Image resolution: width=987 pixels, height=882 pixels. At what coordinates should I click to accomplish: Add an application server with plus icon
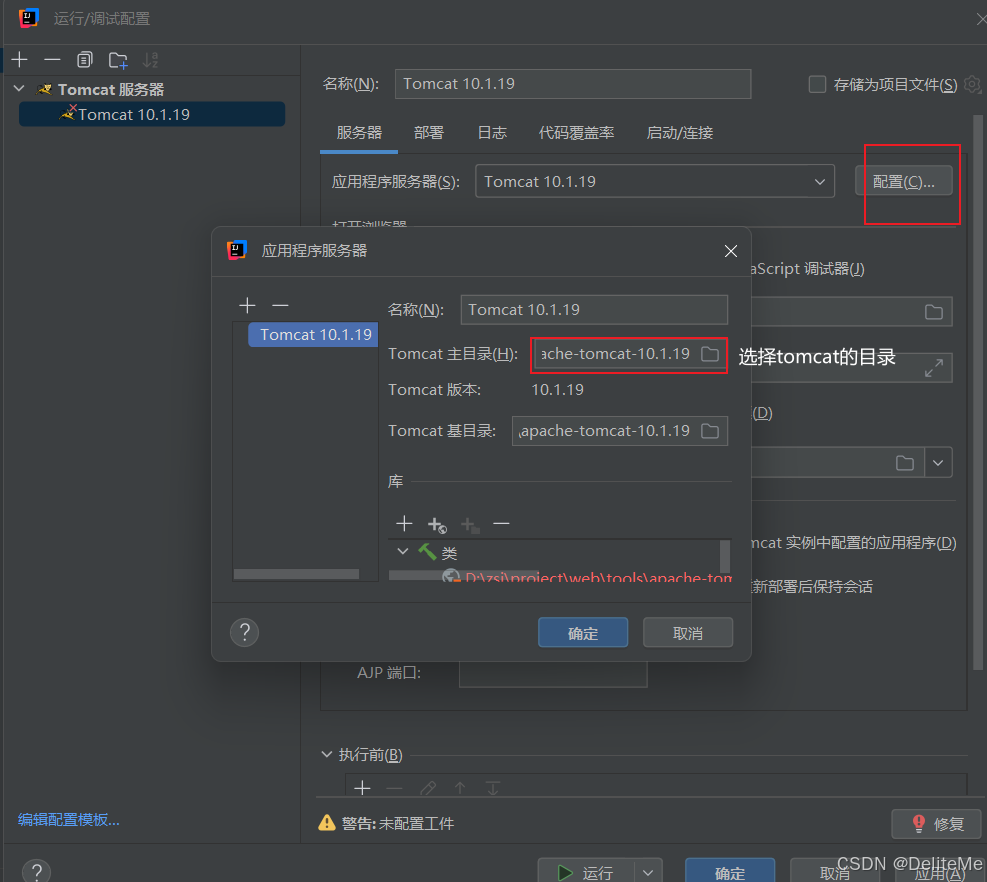point(247,305)
